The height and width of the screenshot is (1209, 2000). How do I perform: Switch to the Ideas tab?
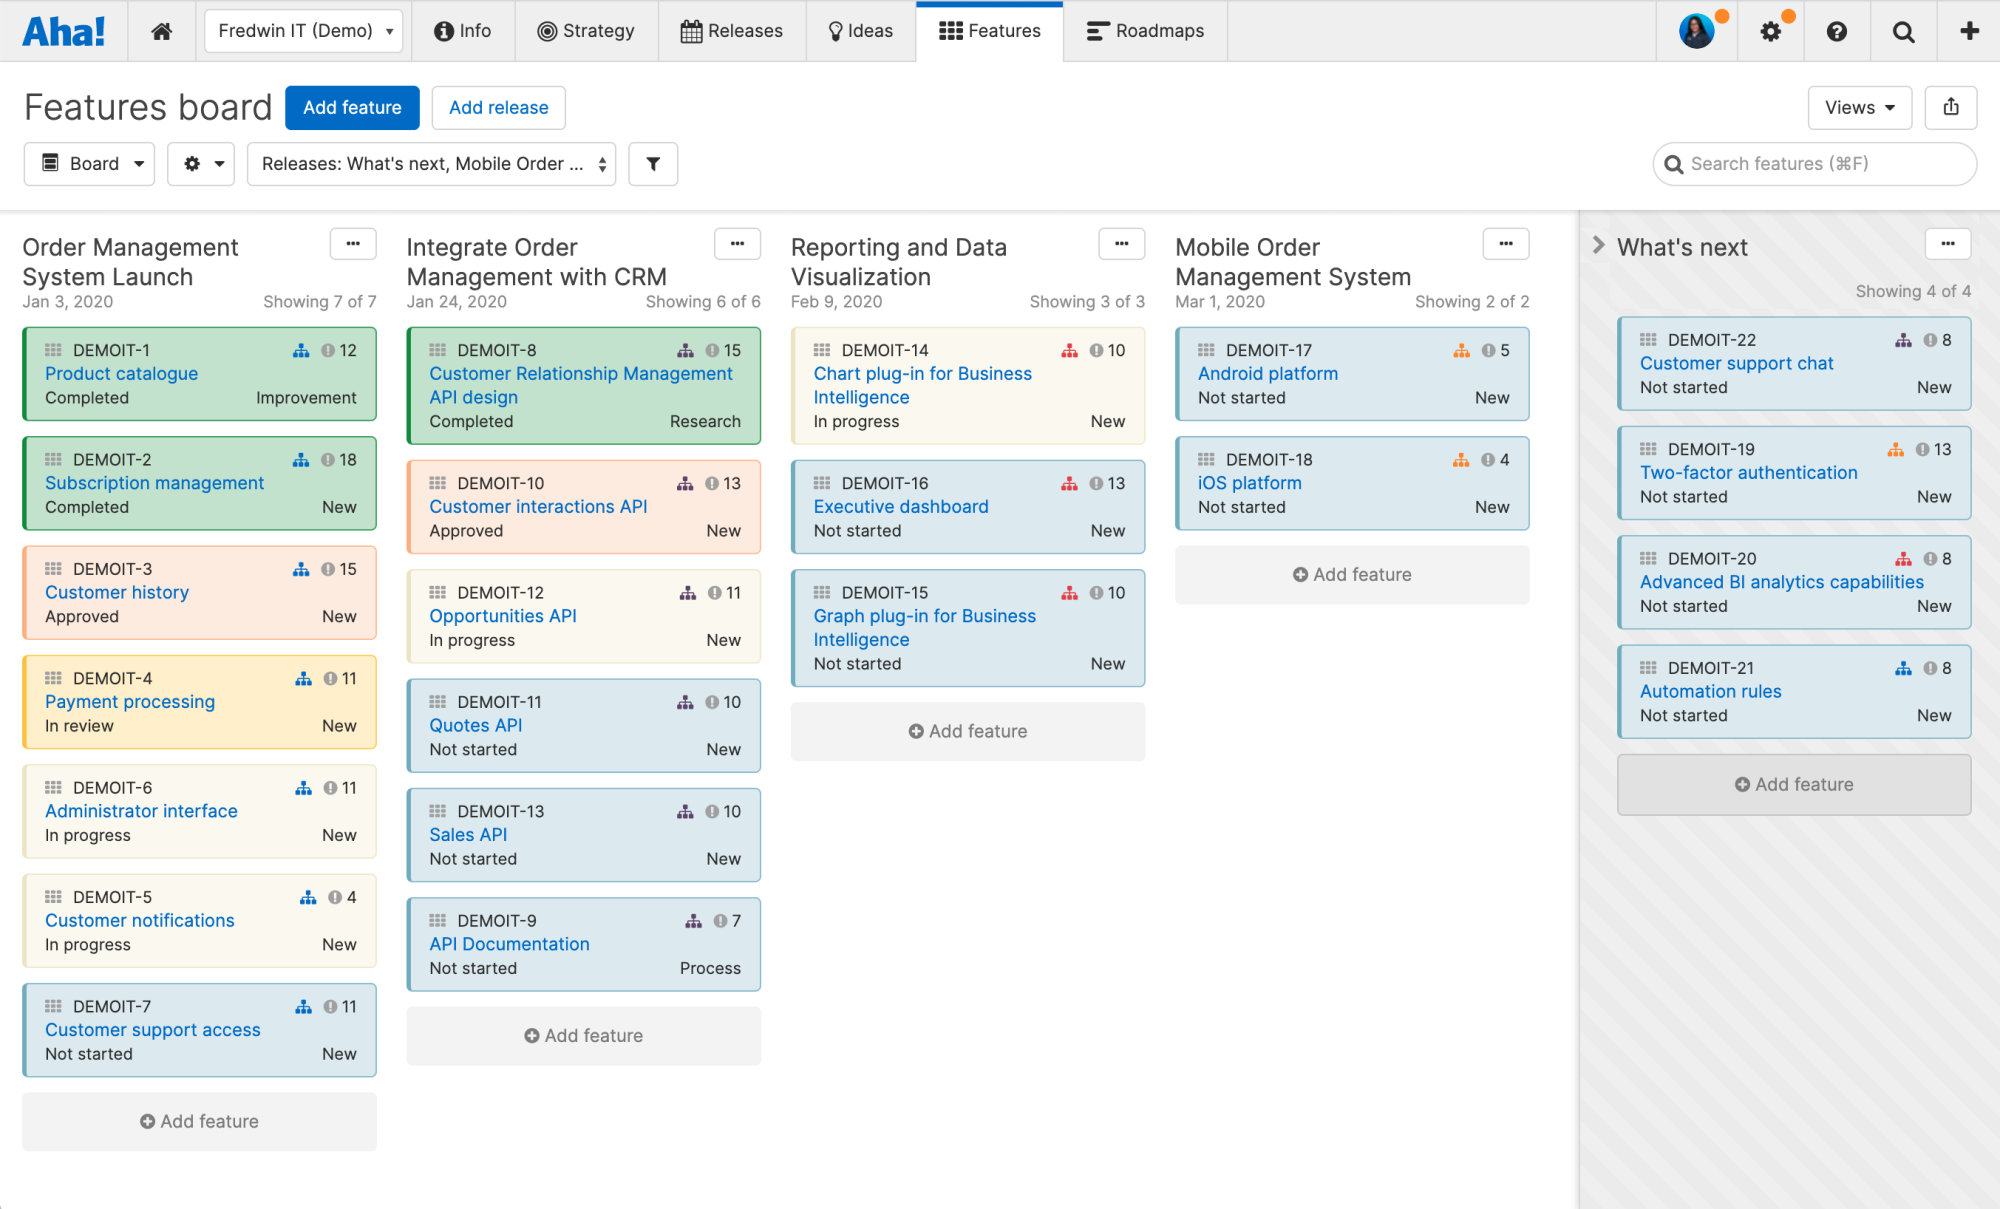click(x=860, y=31)
